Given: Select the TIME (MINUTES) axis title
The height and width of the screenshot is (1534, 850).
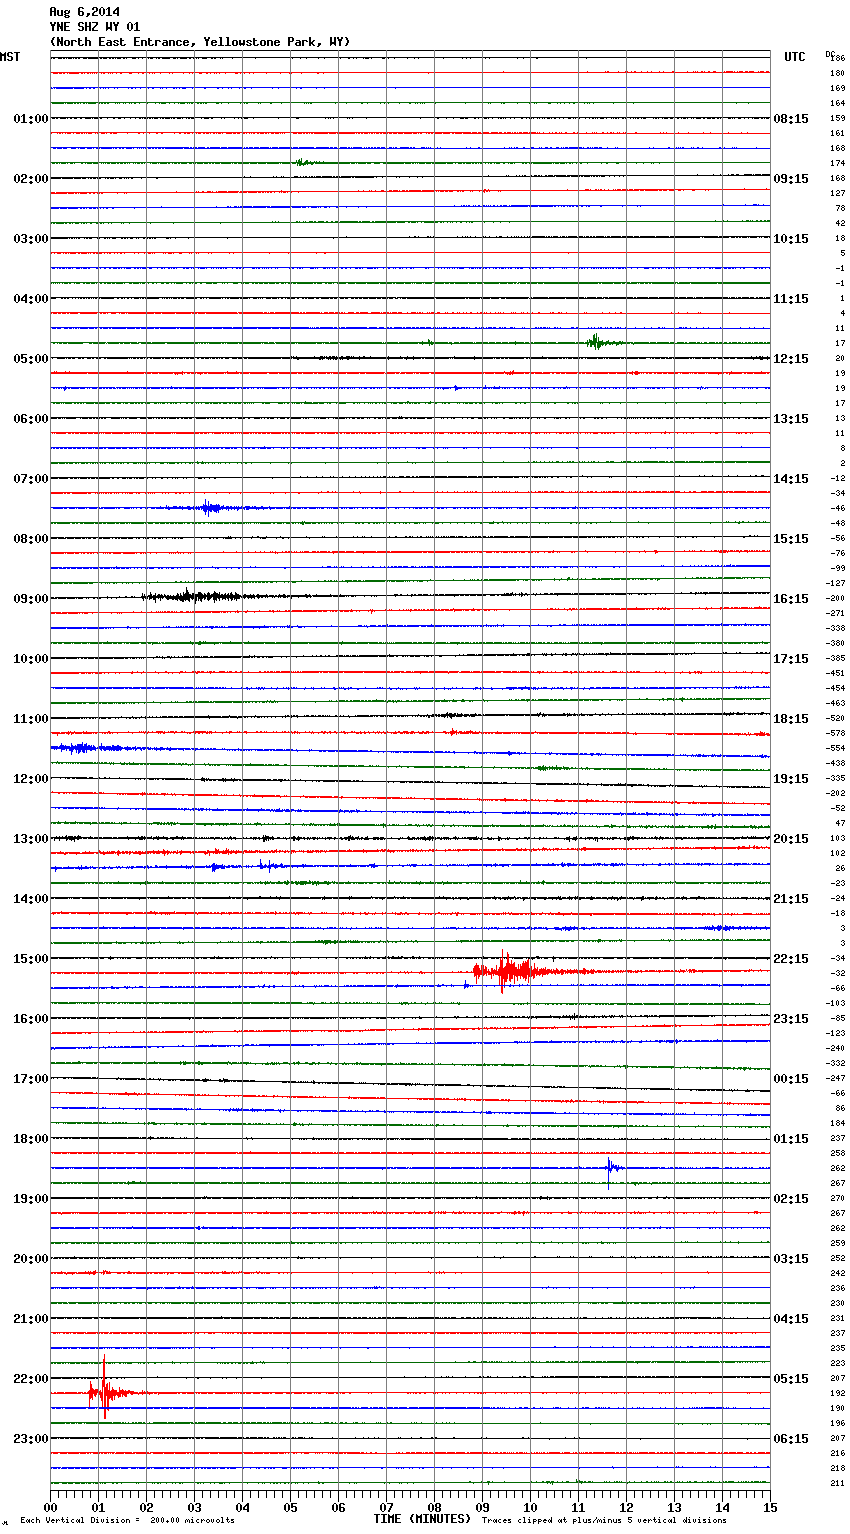Looking at the screenshot, I should [x=422, y=1519].
